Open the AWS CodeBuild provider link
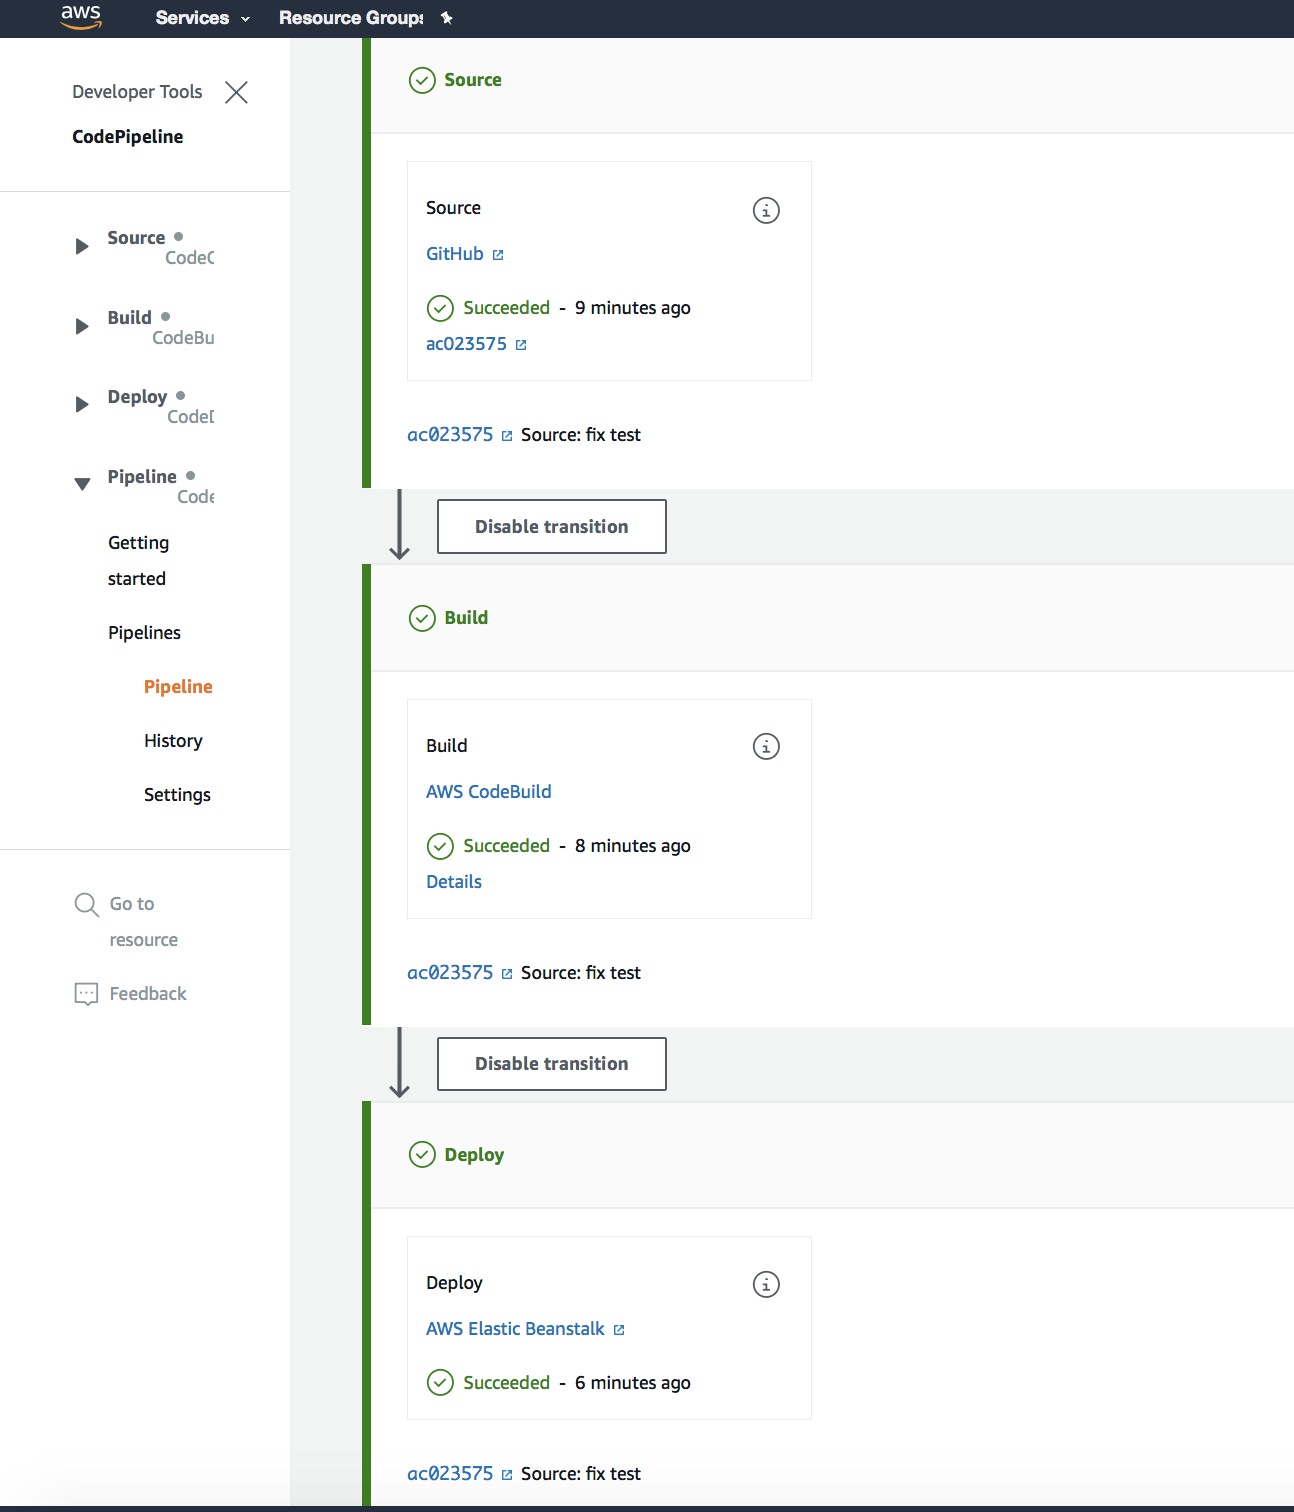This screenshot has height=1512, width=1294. 488,792
